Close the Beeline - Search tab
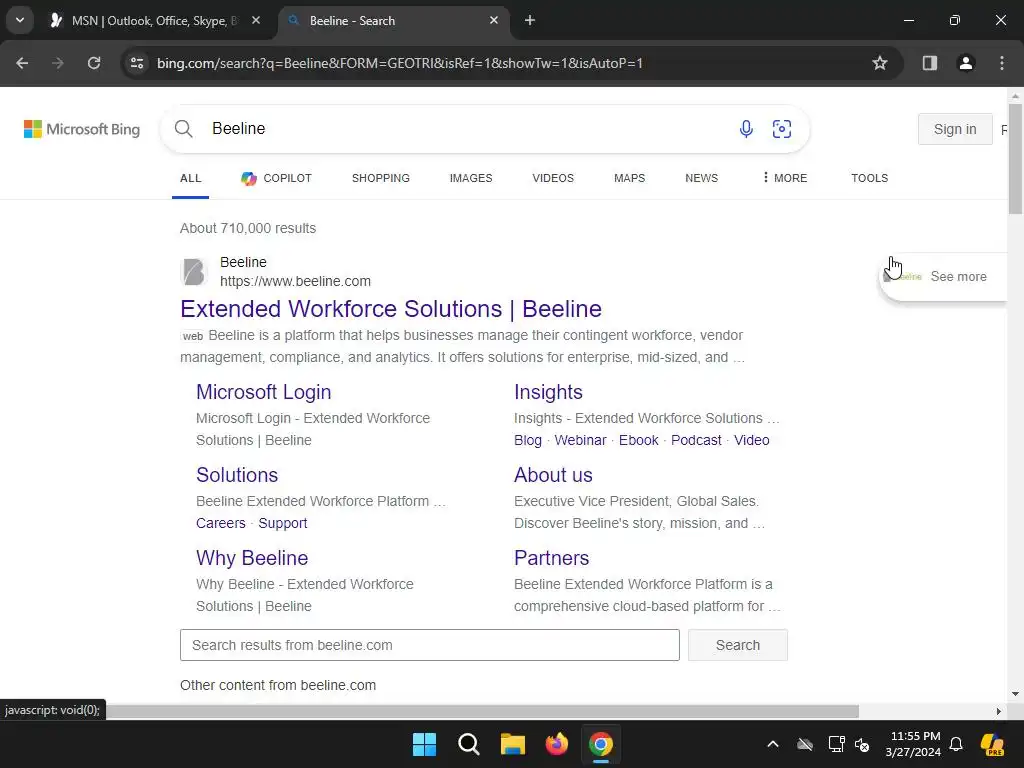Screen dimensions: 1024x768 point(494,20)
